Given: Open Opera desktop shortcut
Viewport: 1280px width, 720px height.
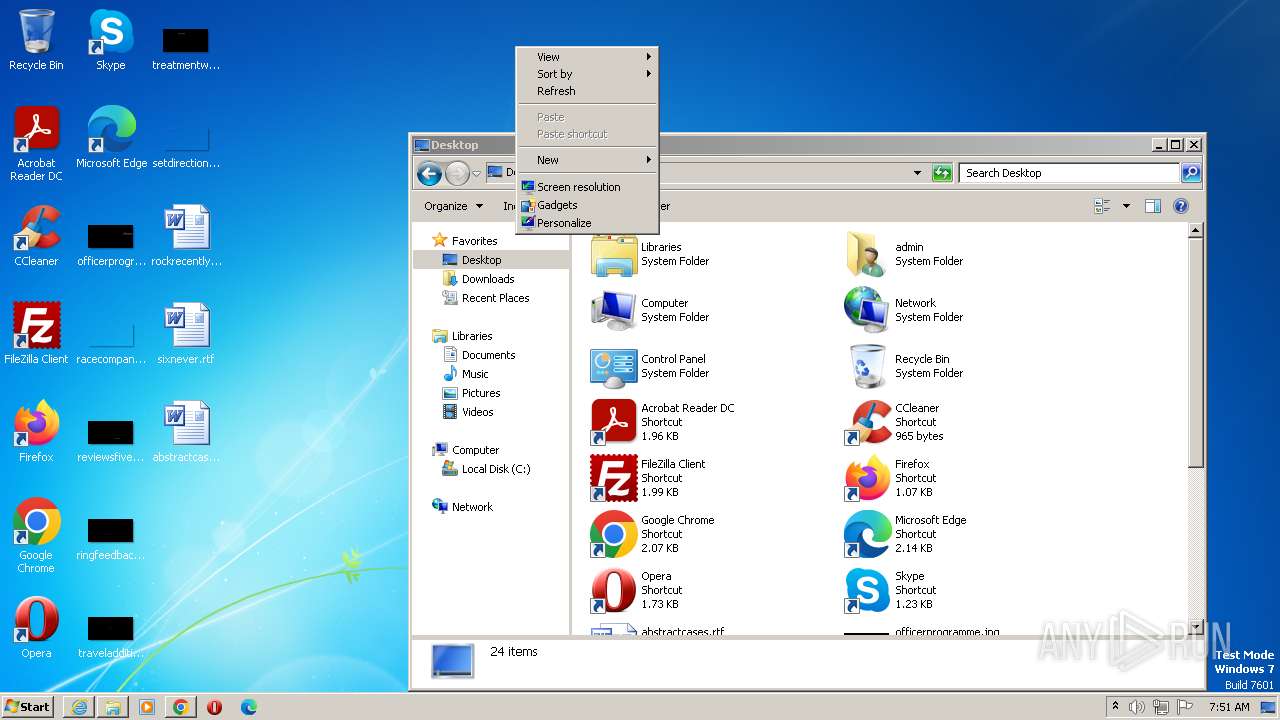Looking at the screenshot, I should (36, 628).
